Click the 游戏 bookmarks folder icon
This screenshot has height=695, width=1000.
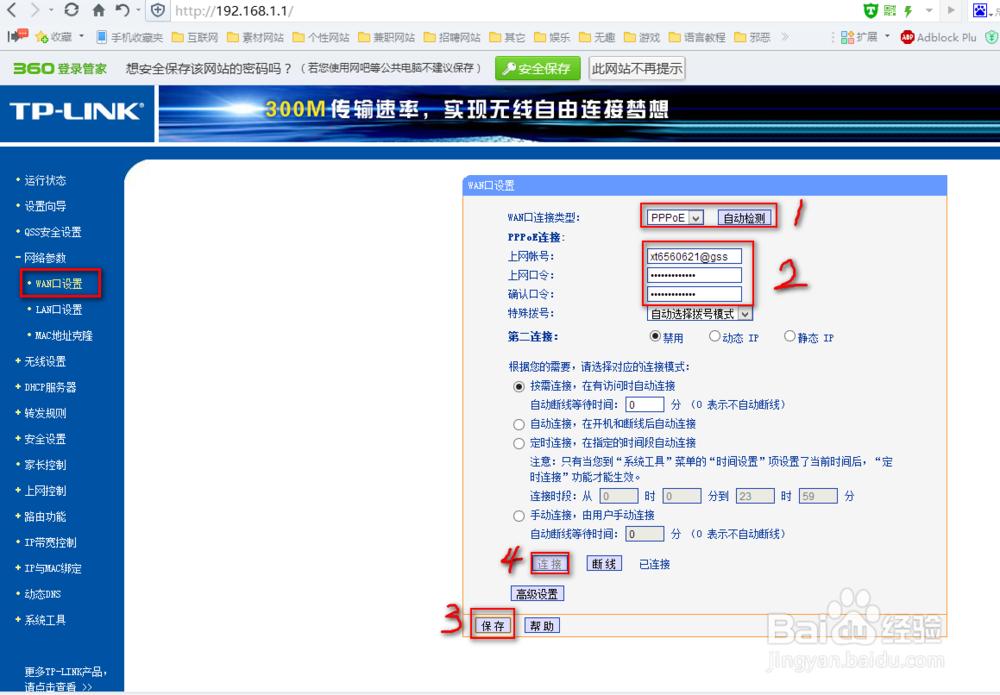coord(631,37)
